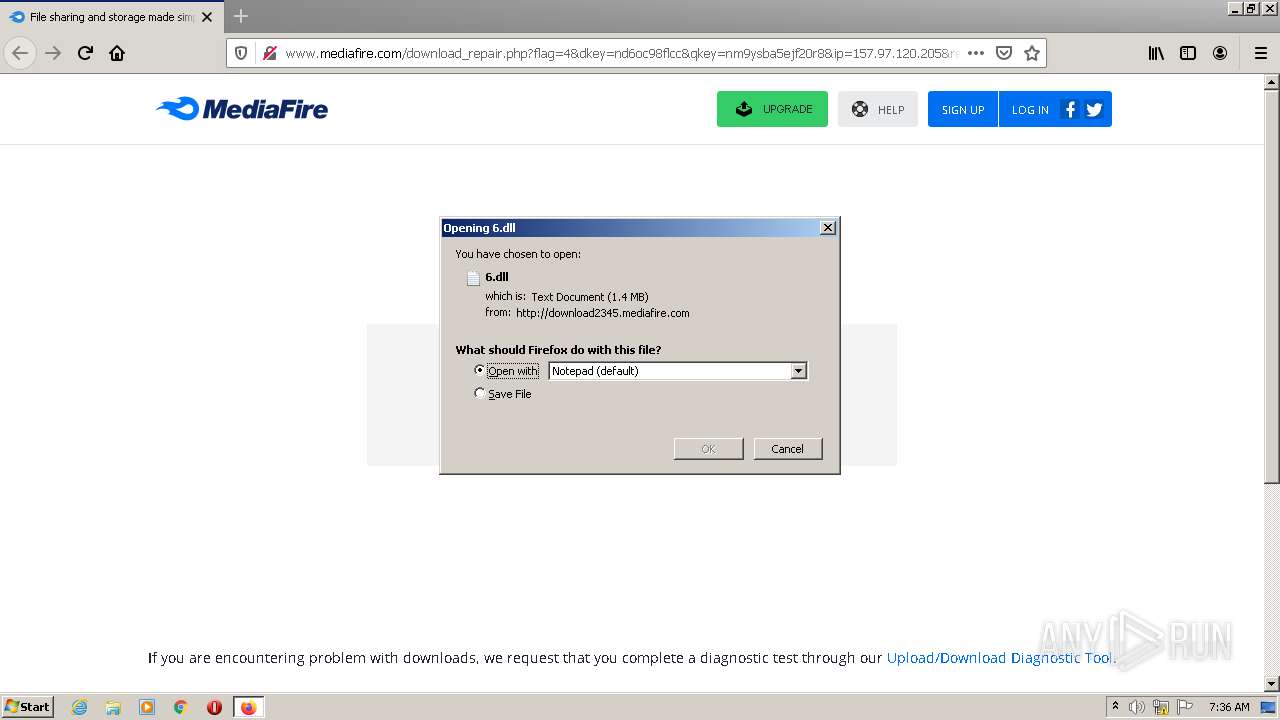Click the 6.dll file icon
Viewport: 1280px width, 720px height.
(x=474, y=278)
